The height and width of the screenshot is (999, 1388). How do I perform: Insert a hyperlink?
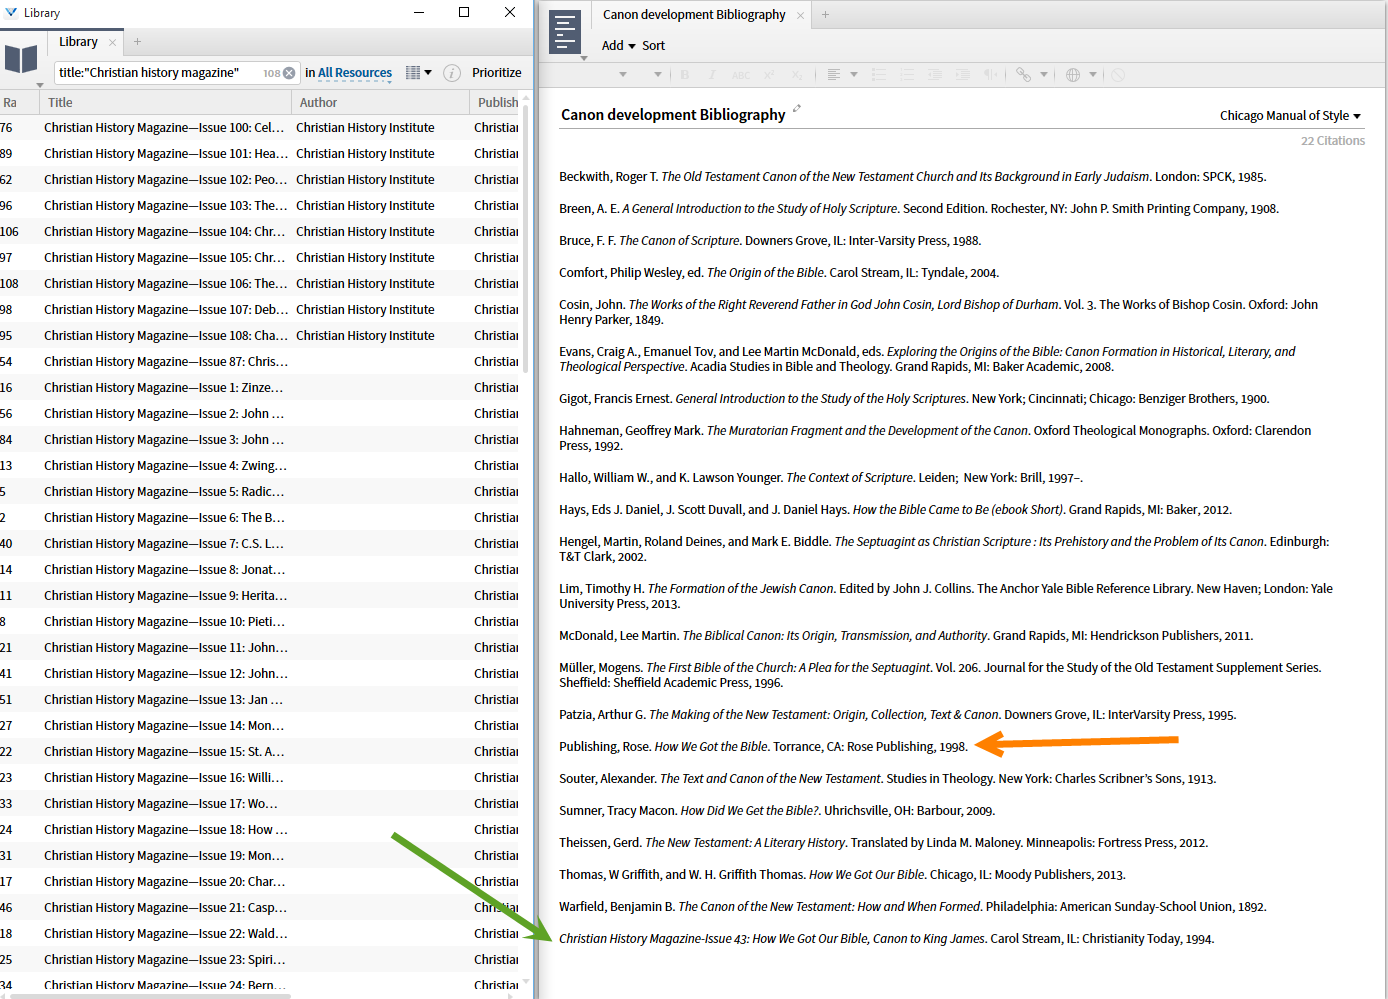pos(1023,75)
